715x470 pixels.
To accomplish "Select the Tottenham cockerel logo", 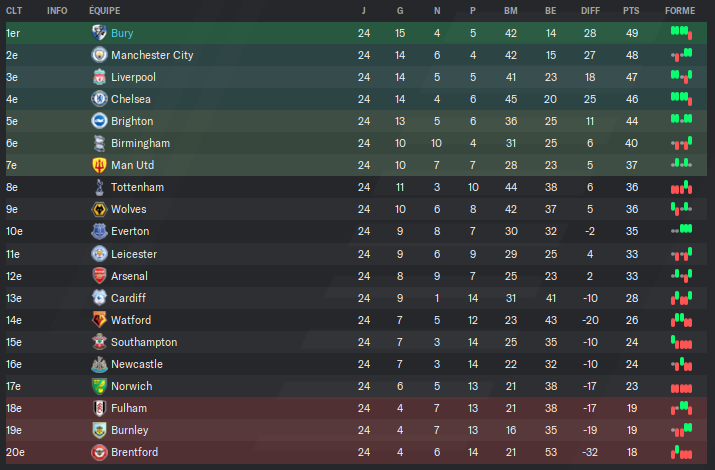I will coord(99,187).
